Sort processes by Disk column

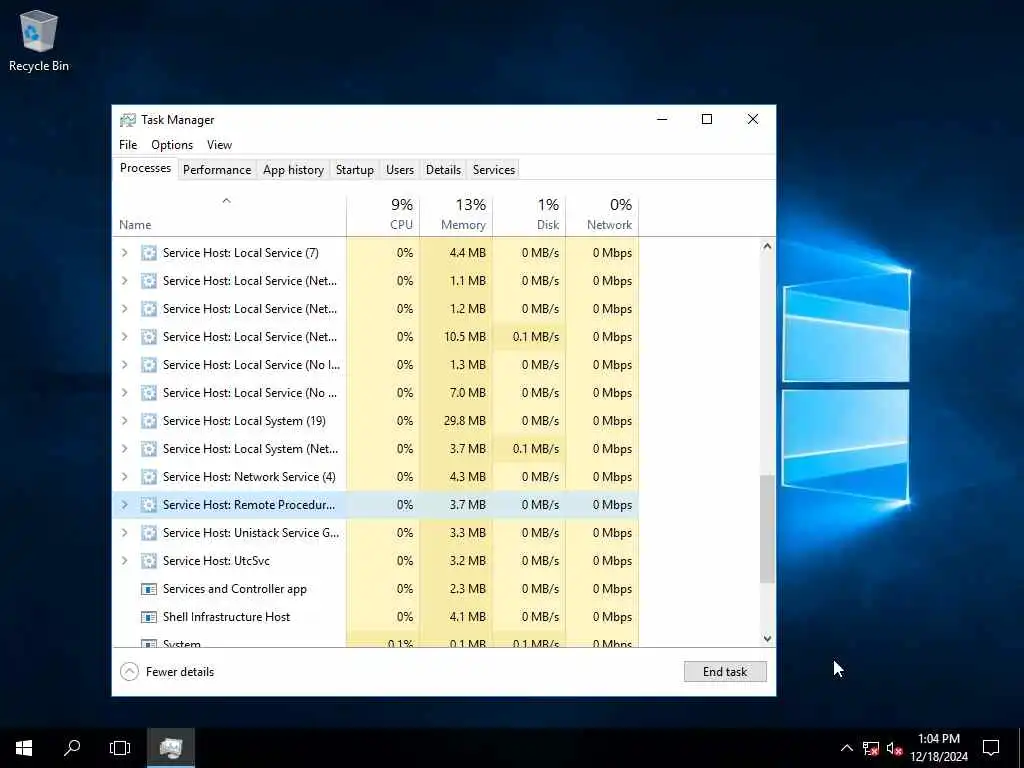(530, 214)
